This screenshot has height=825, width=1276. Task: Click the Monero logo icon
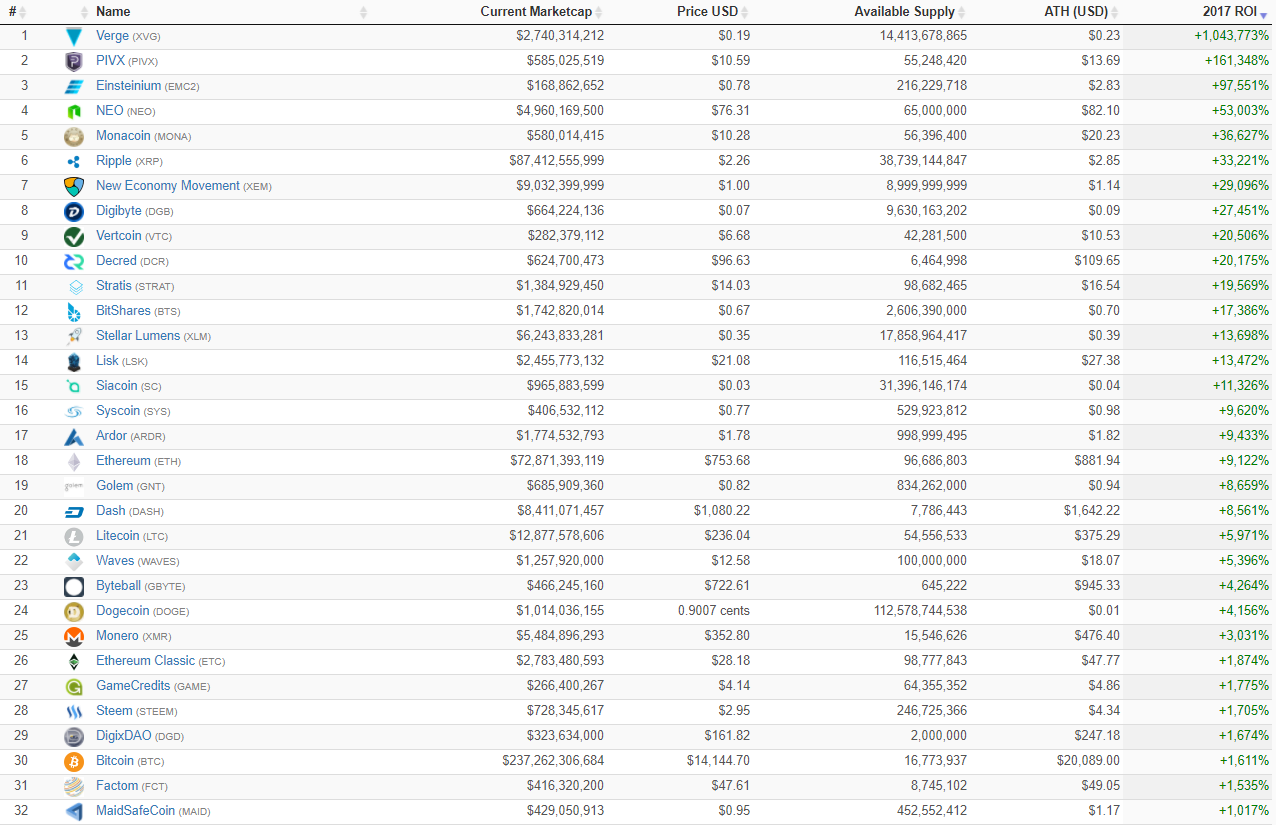tap(74, 636)
